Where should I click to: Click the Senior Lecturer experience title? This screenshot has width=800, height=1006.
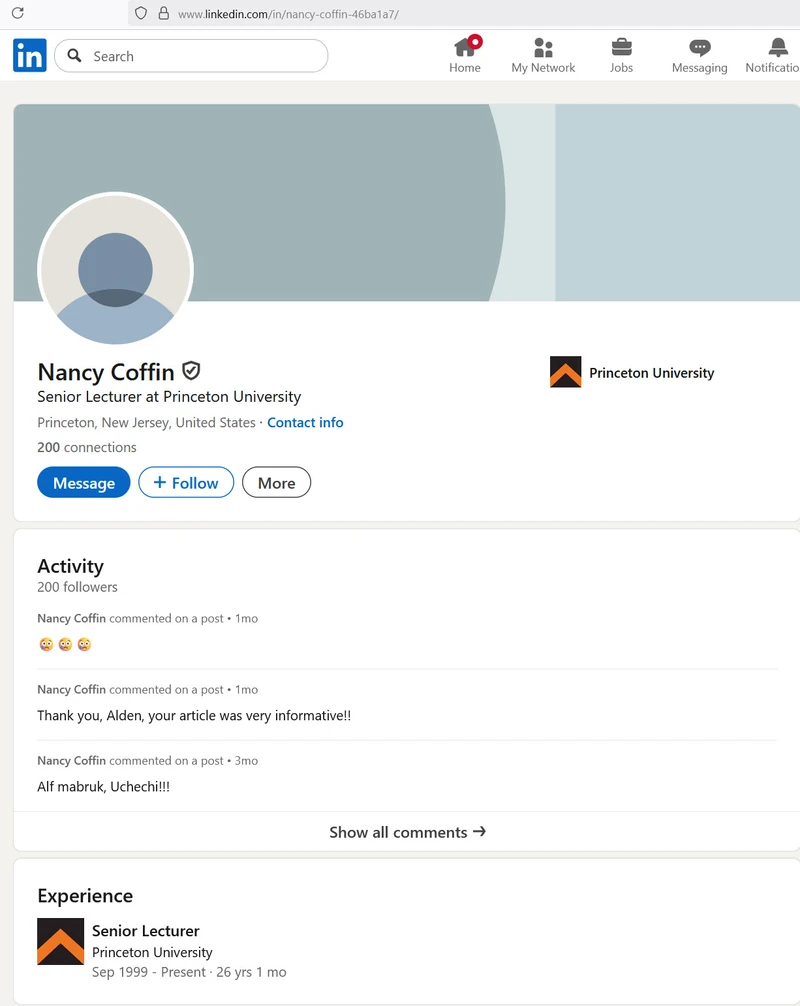[146, 930]
